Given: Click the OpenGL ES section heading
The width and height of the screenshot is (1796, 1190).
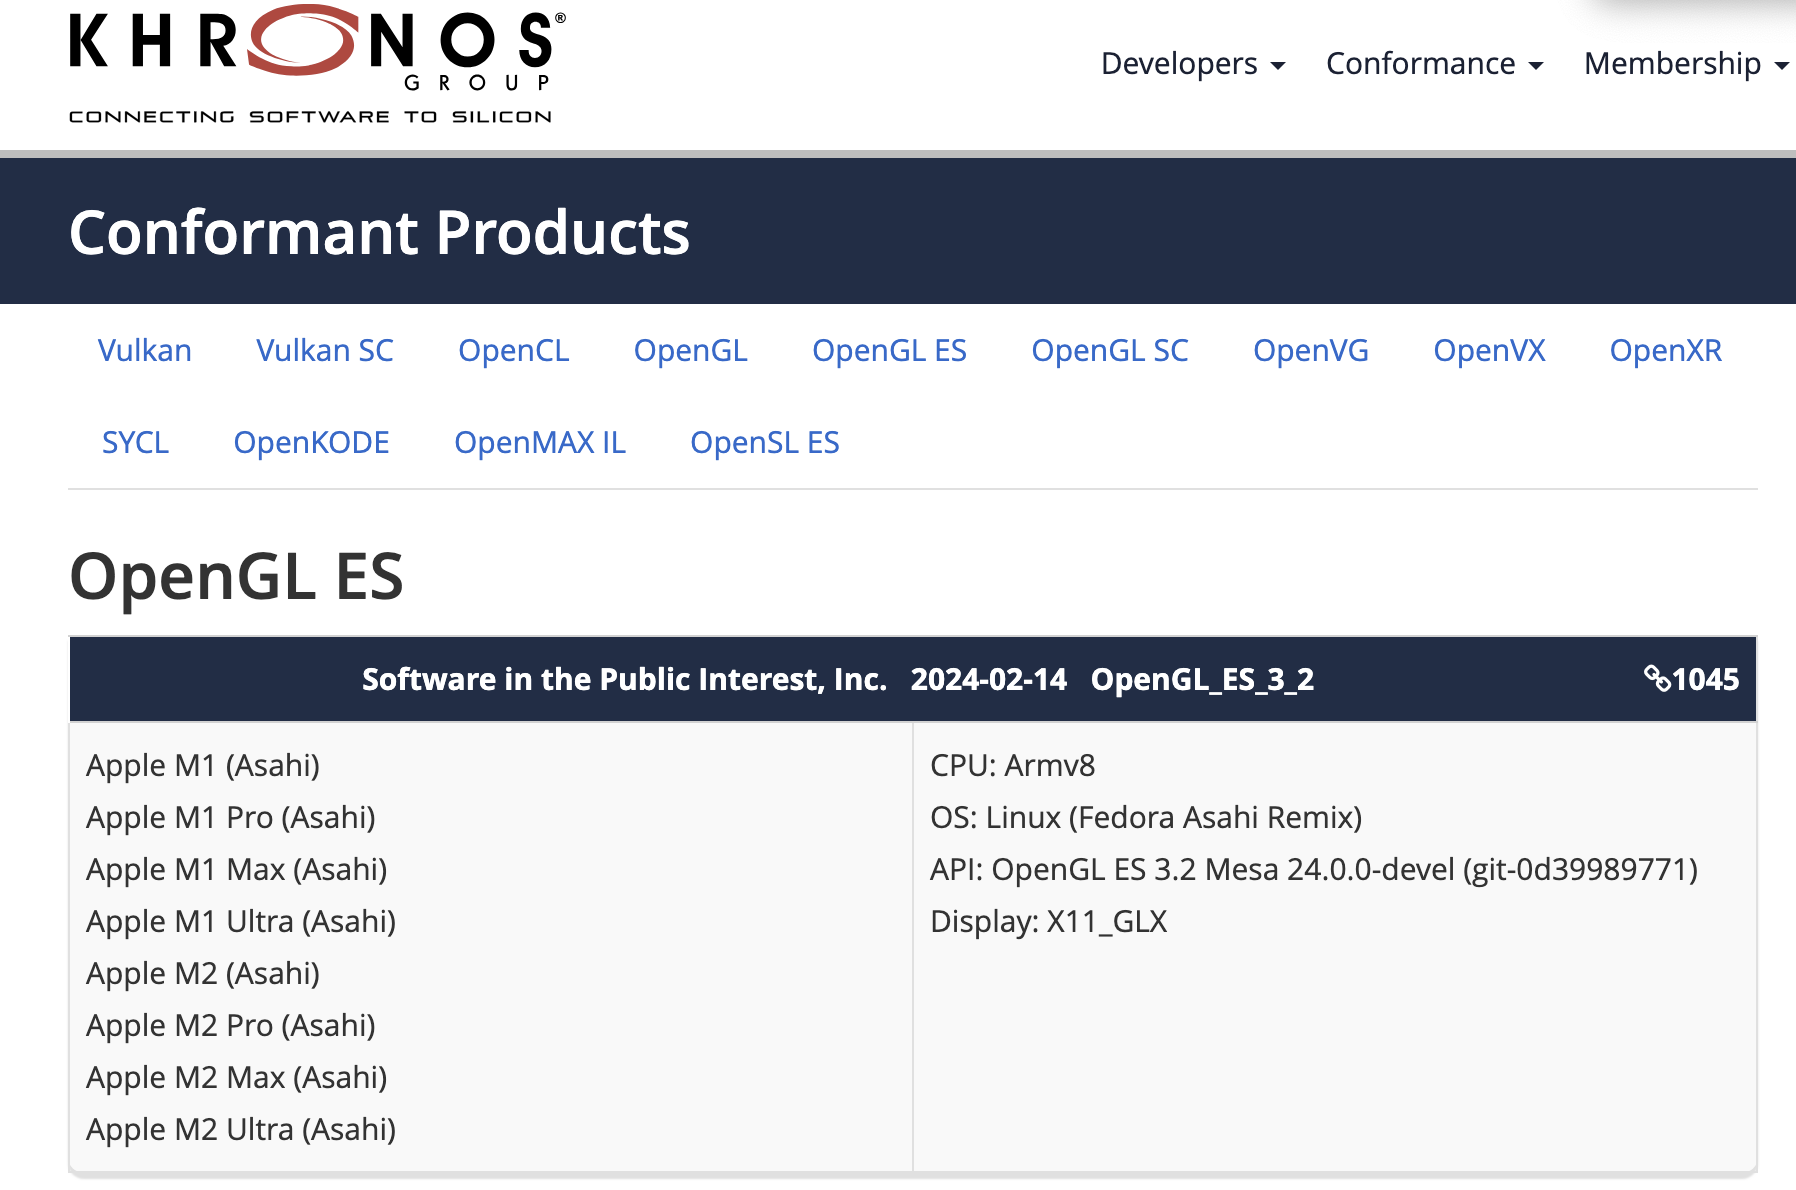Looking at the screenshot, I should tap(236, 576).
